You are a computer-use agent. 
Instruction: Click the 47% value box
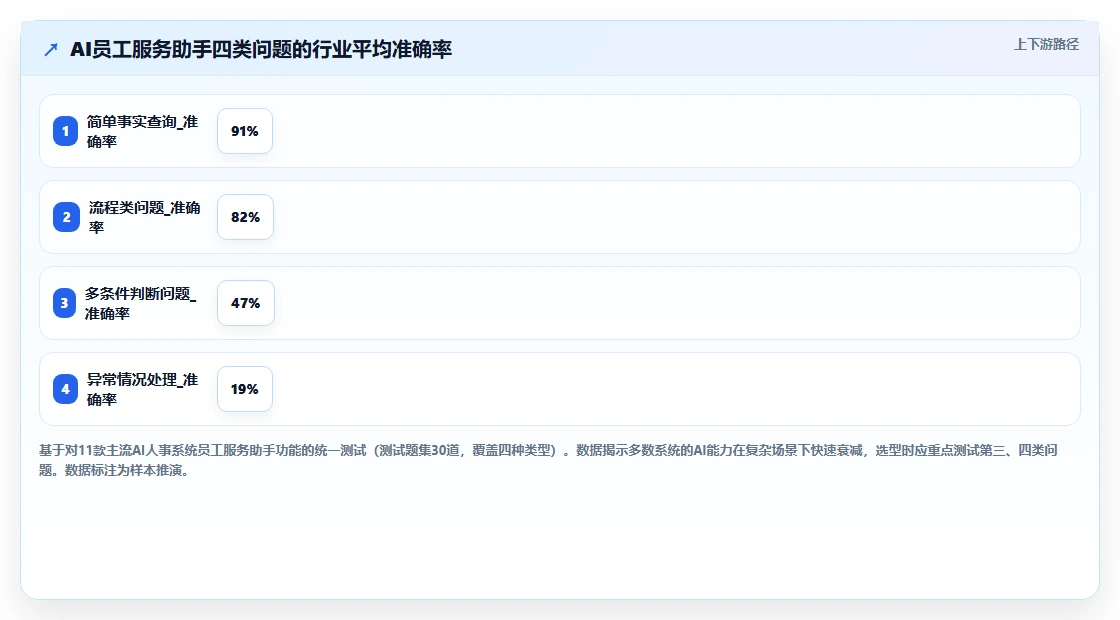(246, 303)
